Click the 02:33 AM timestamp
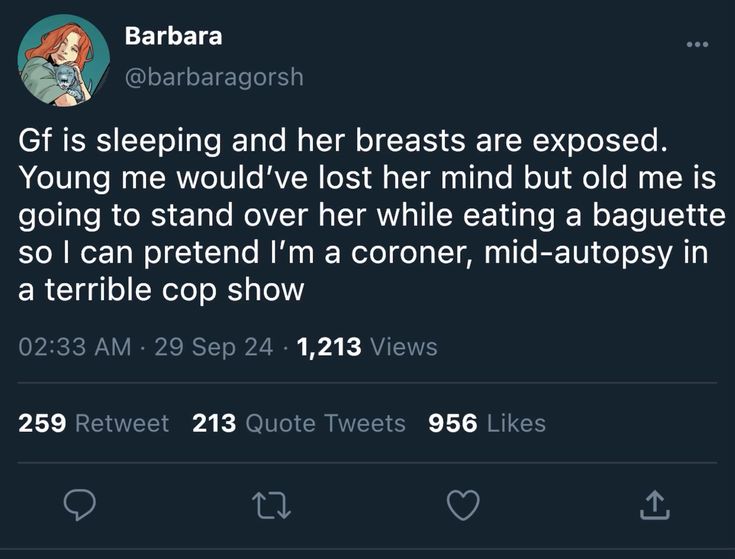 [x=77, y=347]
